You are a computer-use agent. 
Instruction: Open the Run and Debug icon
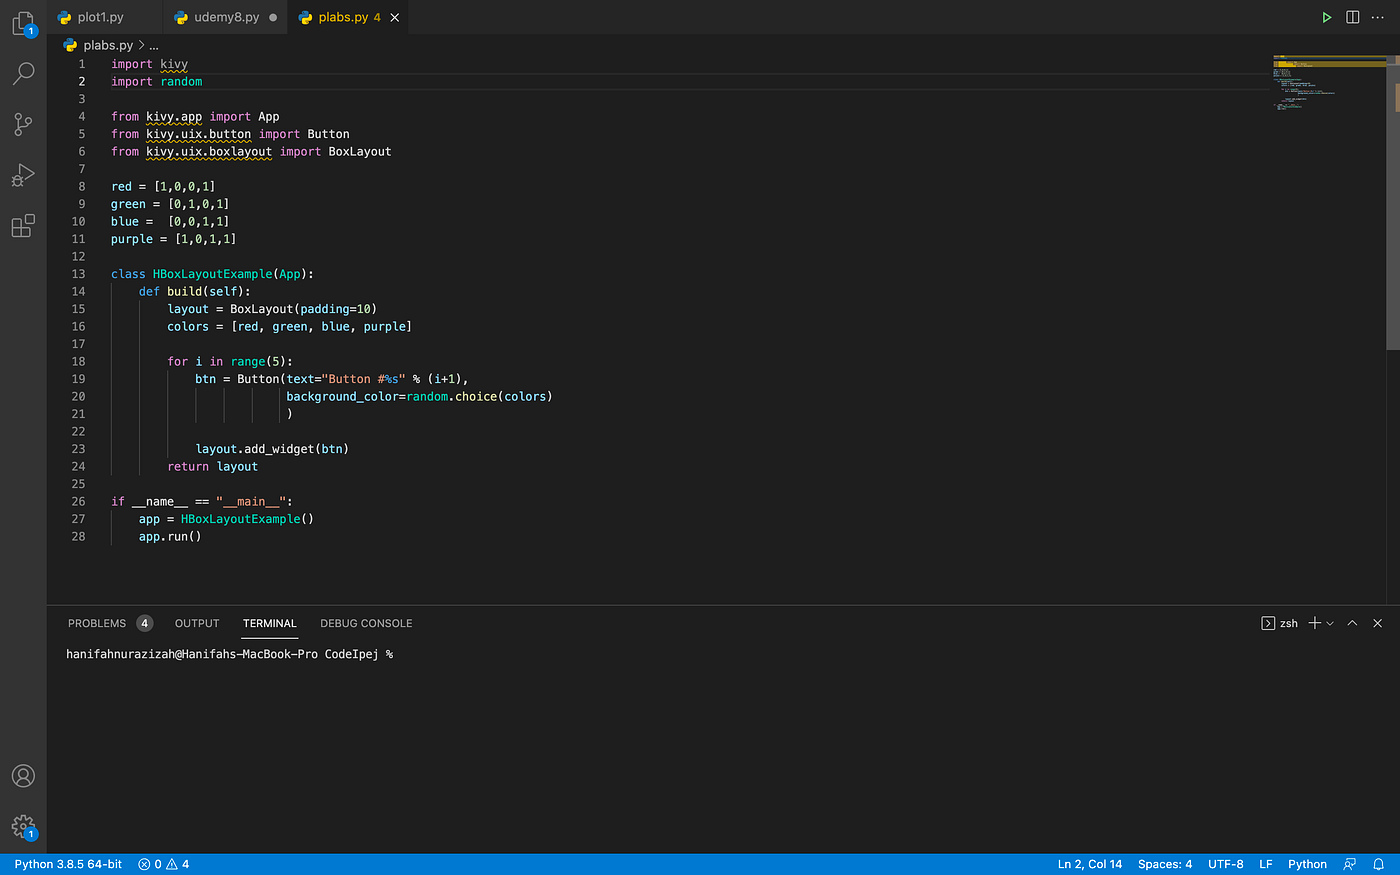[23, 175]
